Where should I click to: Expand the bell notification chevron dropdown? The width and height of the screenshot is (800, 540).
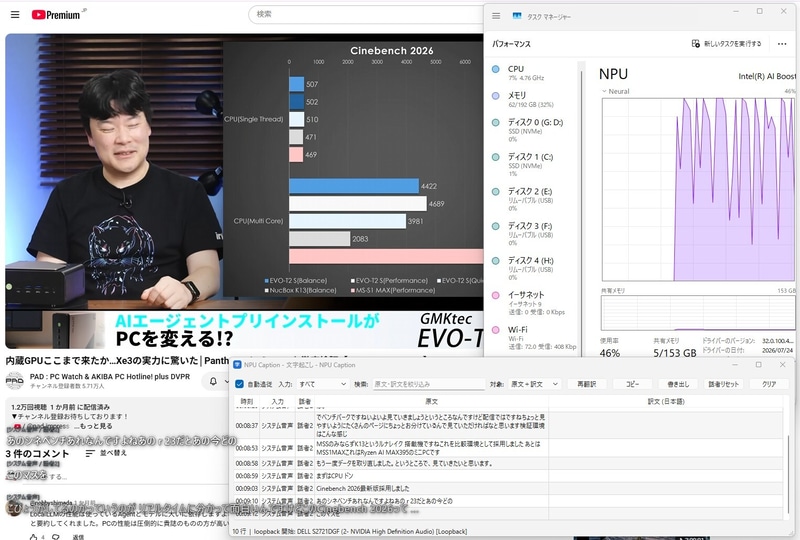point(226,381)
